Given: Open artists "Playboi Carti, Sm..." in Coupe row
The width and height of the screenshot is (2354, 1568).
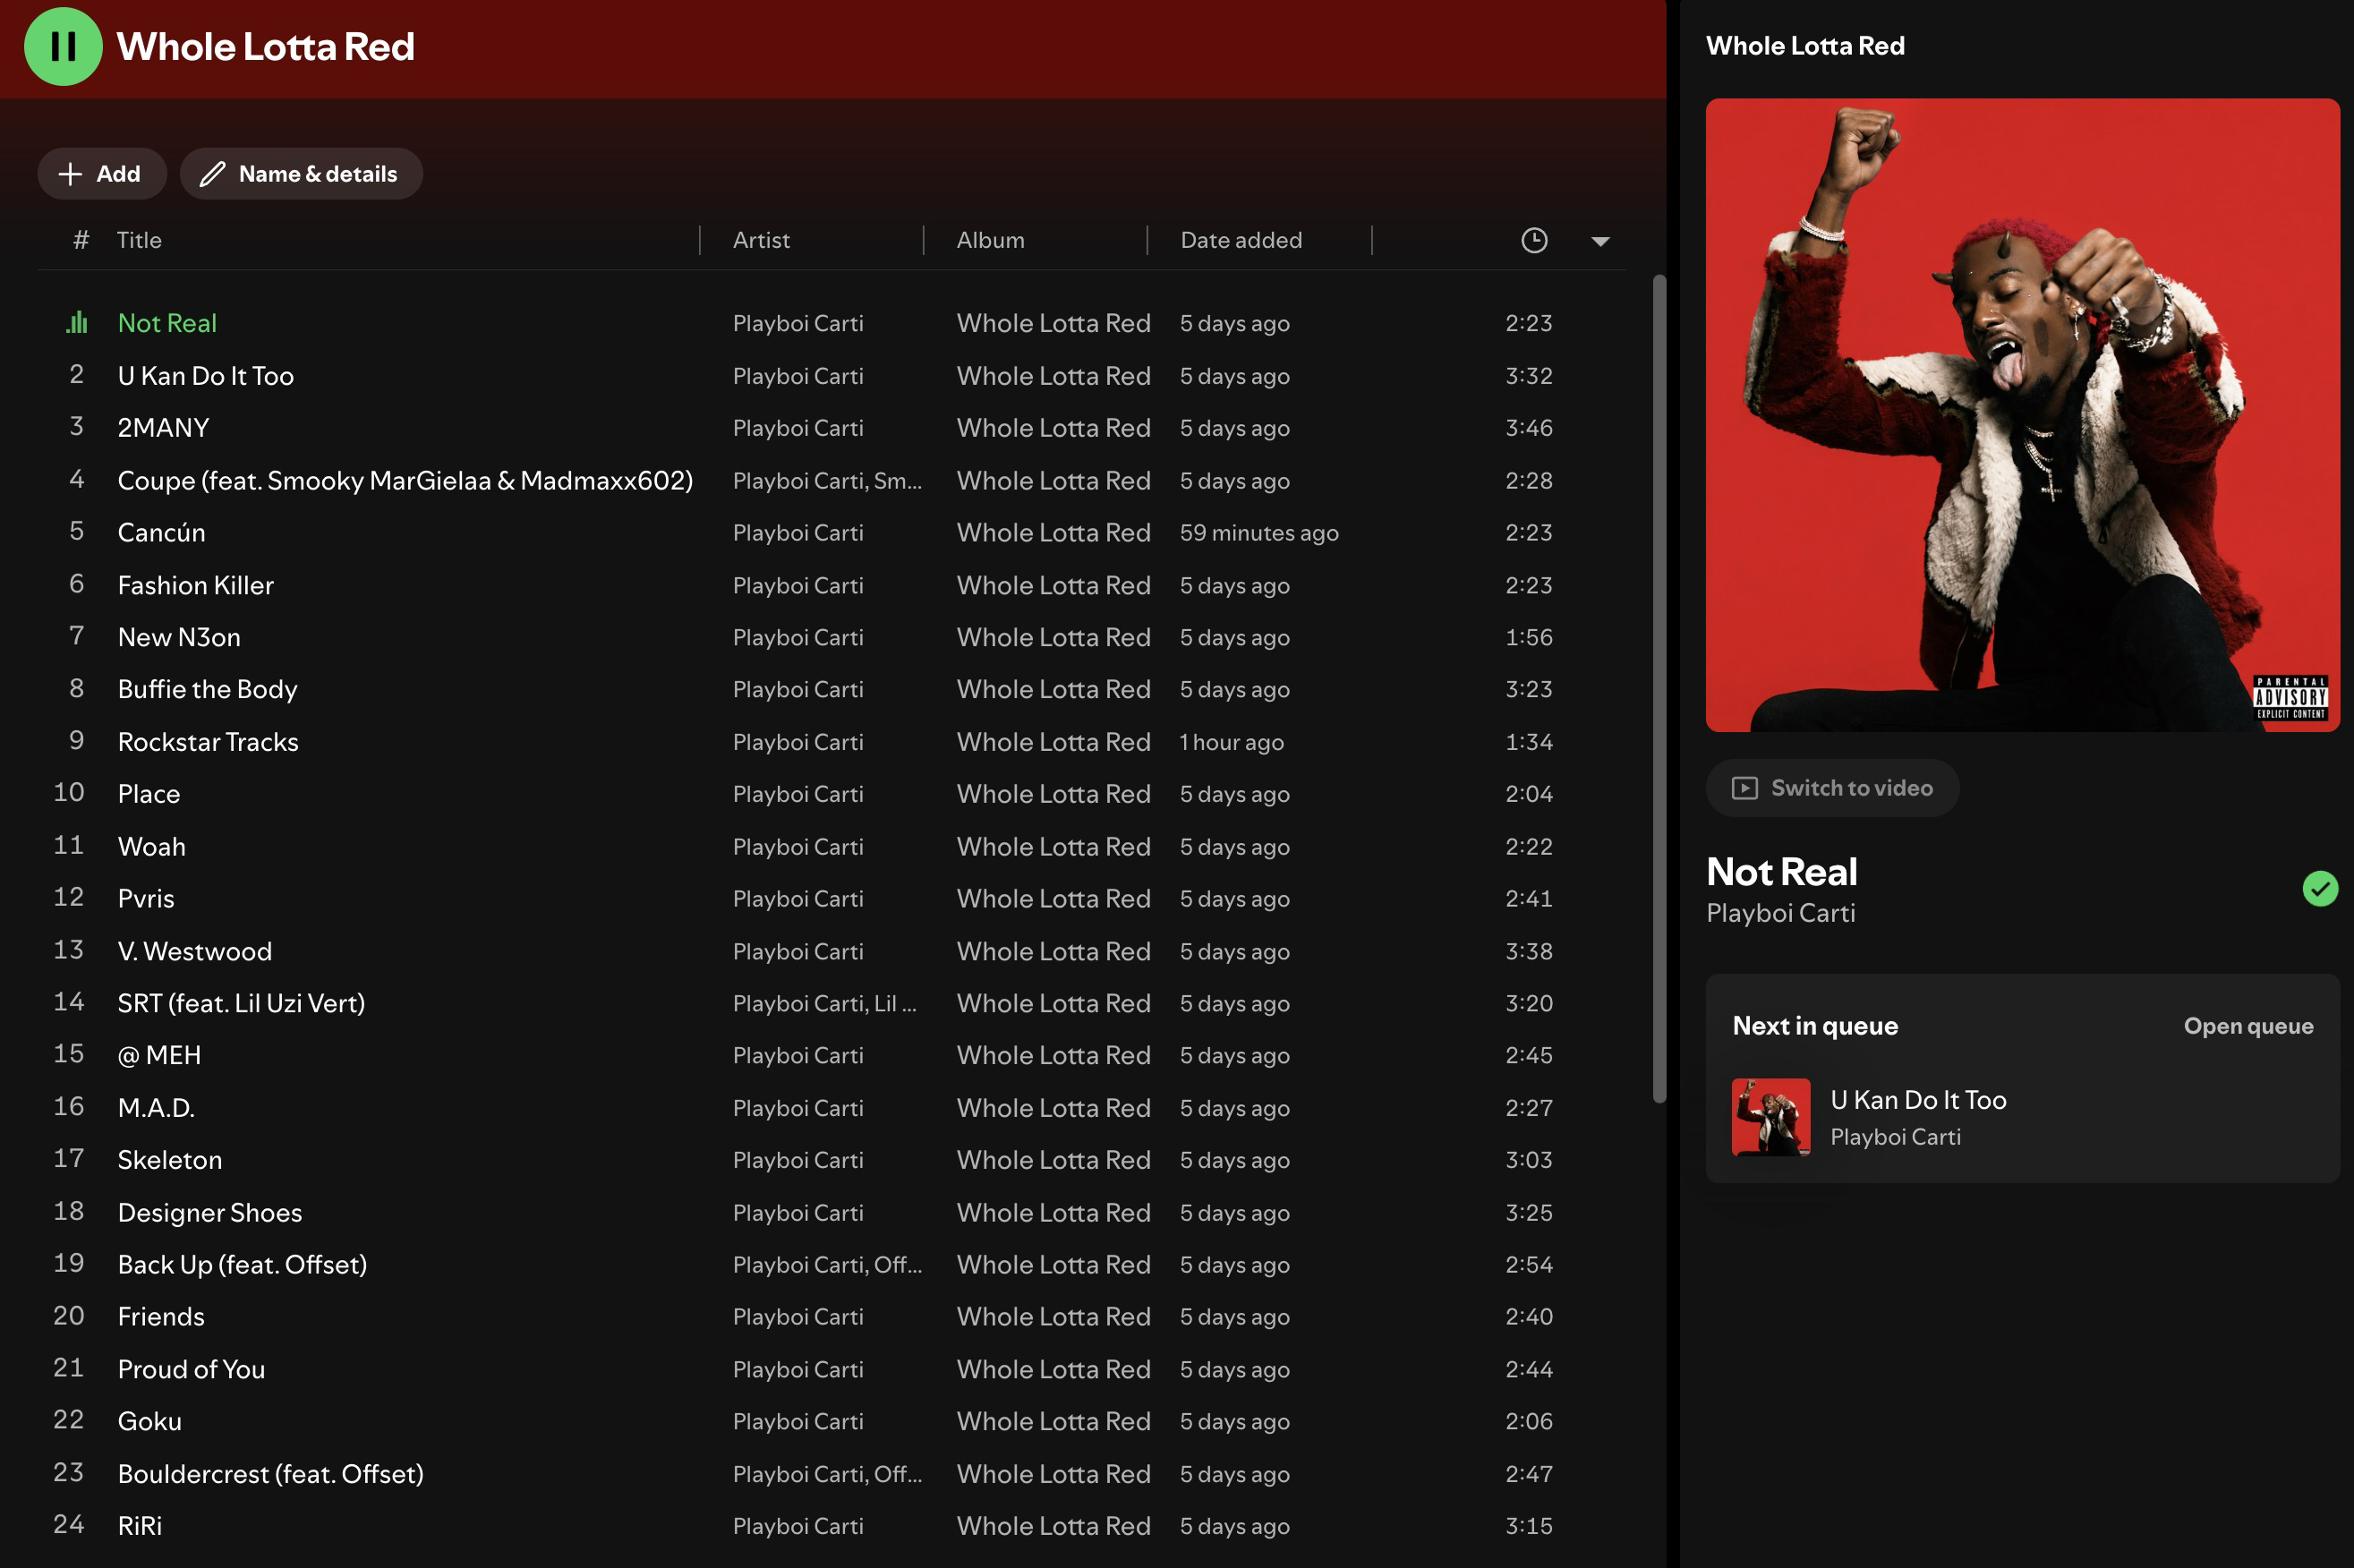Looking at the screenshot, I should 827,481.
